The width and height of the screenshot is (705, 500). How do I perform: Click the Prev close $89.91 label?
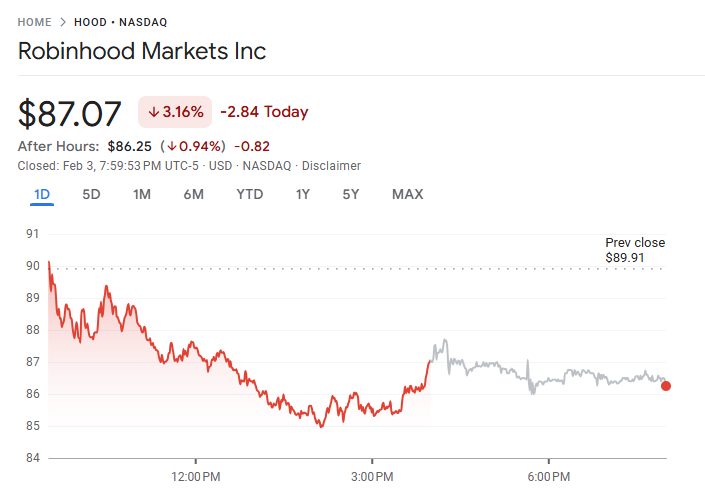pyautogui.click(x=634, y=250)
